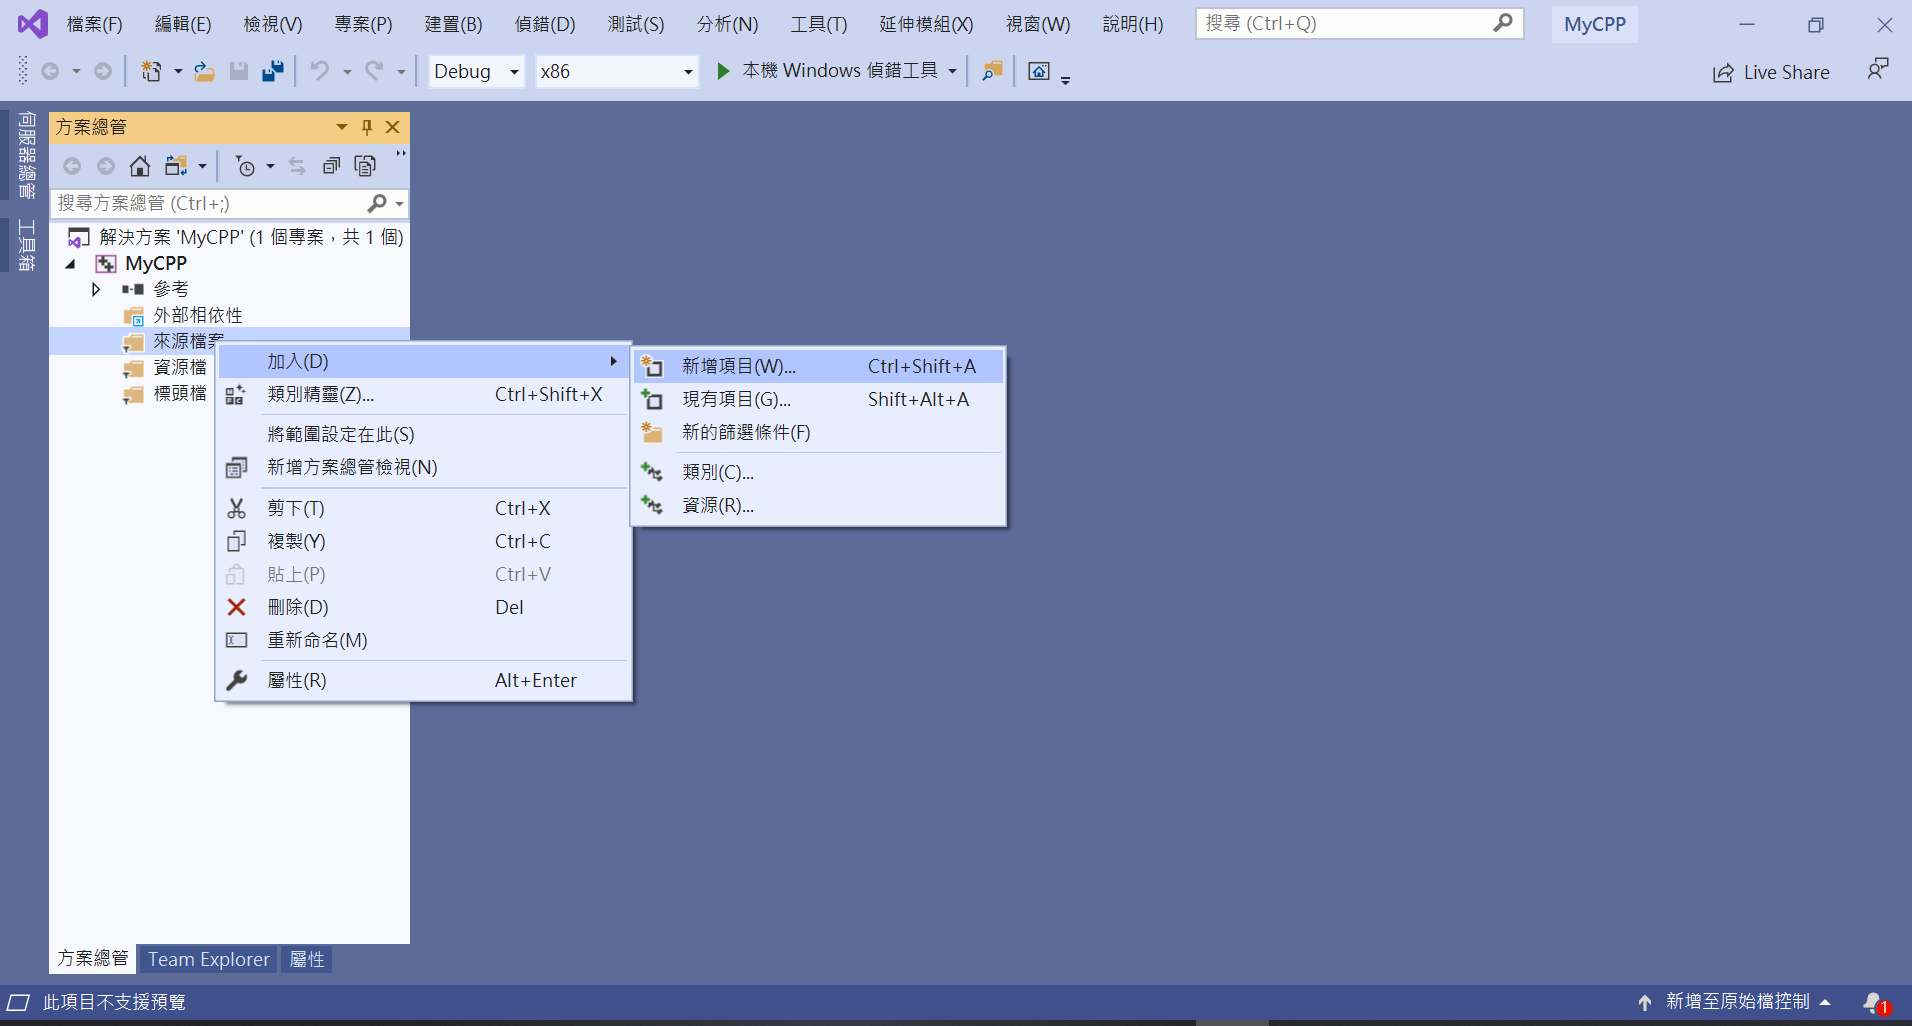
Task: Click the Save All toolbar icon
Action: [x=272, y=71]
